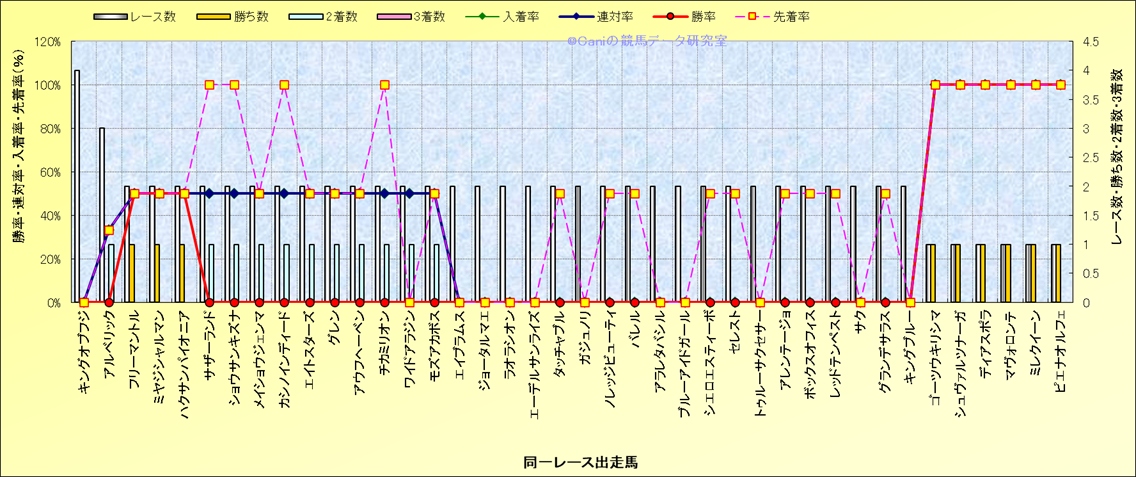This screenshot has width=1136, height=477.
Task: Click the レース数 legend swatch
Action: (x=111, y=16)
